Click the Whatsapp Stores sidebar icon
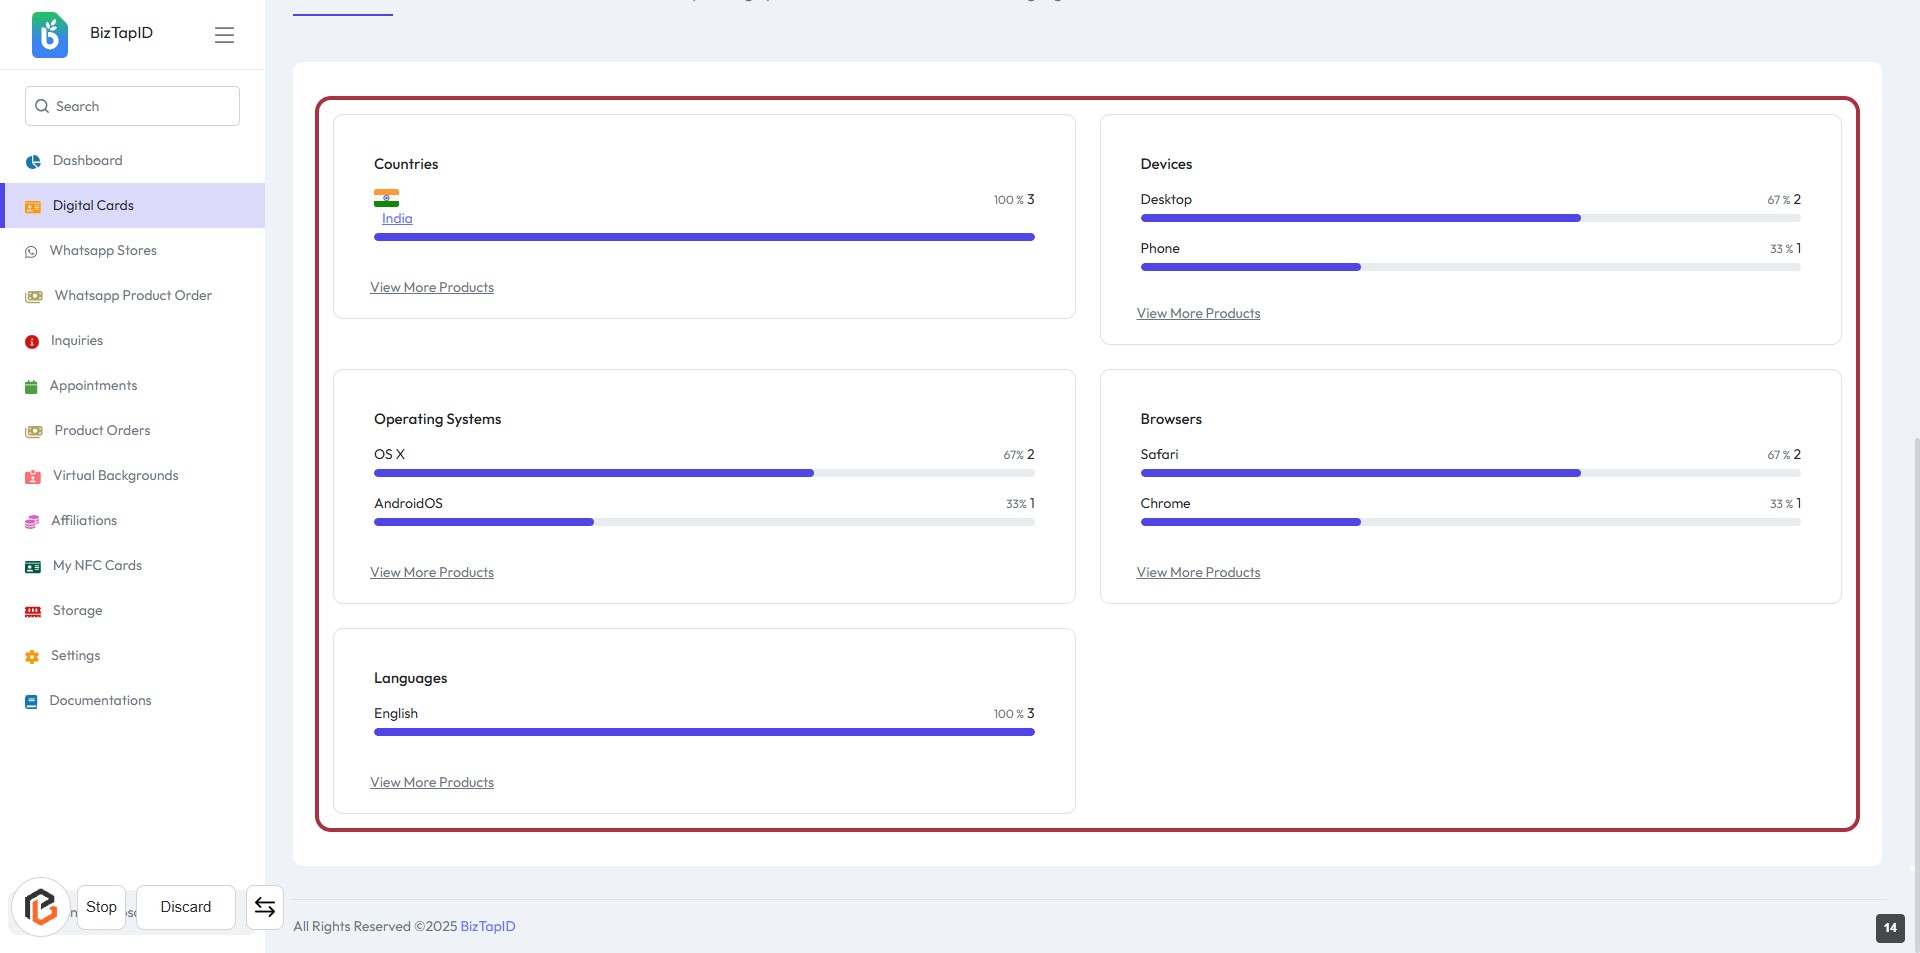The height and width of the screenshot is (953, 1920). point(31,252)
